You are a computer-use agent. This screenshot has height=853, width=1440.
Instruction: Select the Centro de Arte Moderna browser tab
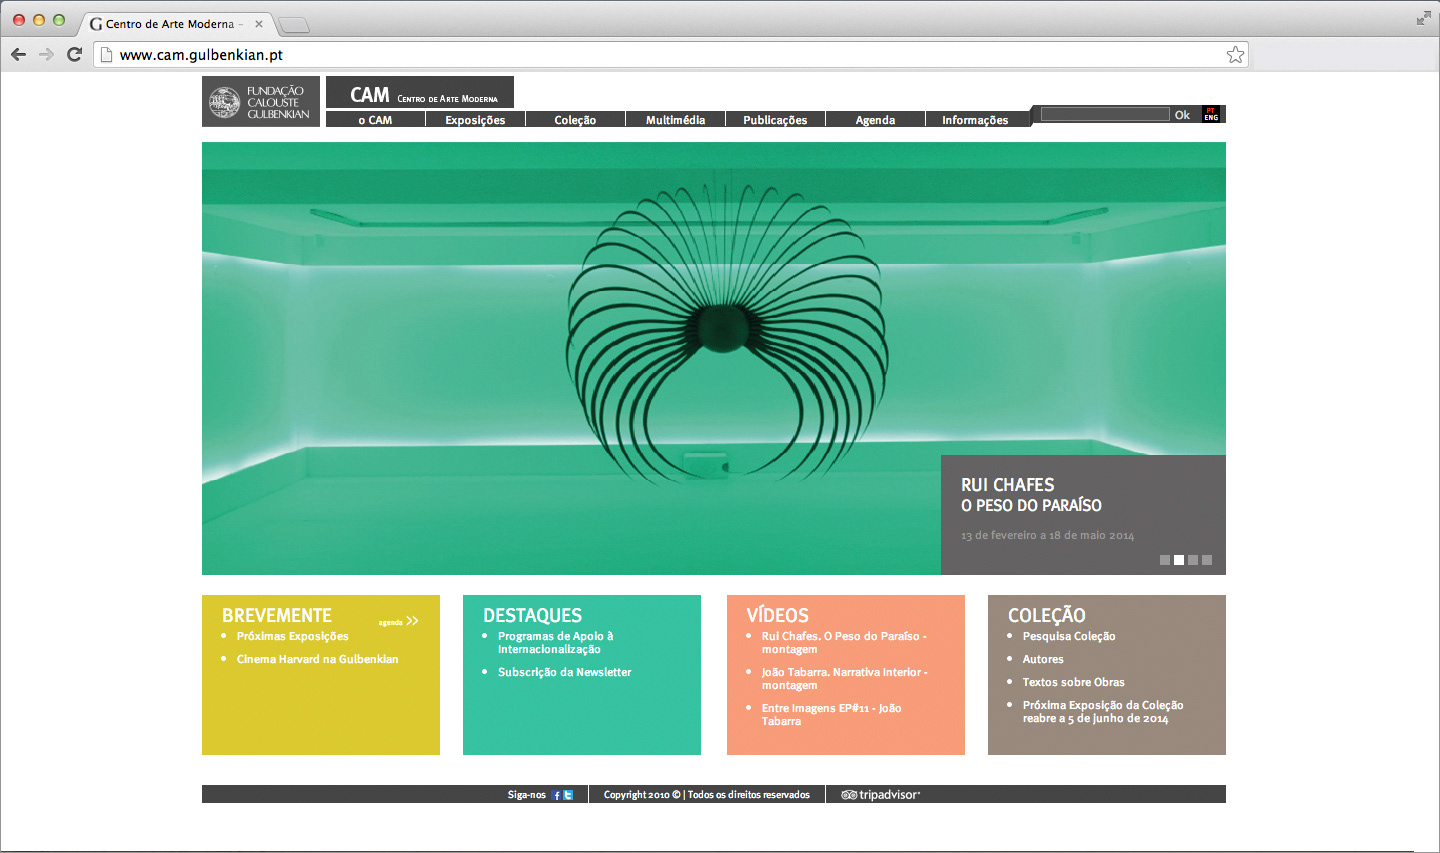(x=170, y=24)
